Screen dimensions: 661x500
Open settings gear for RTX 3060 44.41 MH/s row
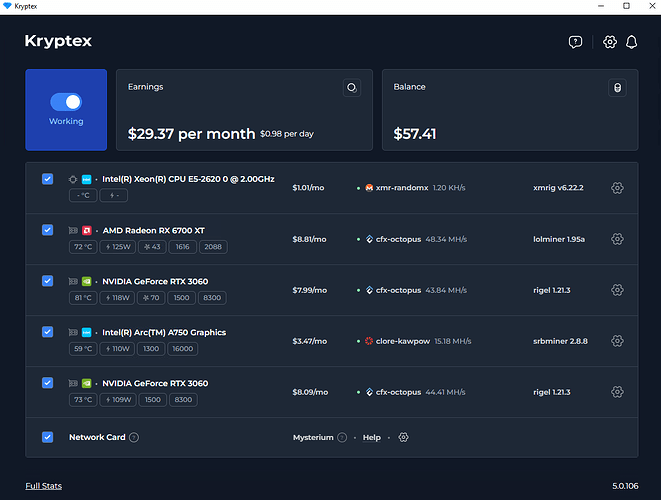point(617,392)
